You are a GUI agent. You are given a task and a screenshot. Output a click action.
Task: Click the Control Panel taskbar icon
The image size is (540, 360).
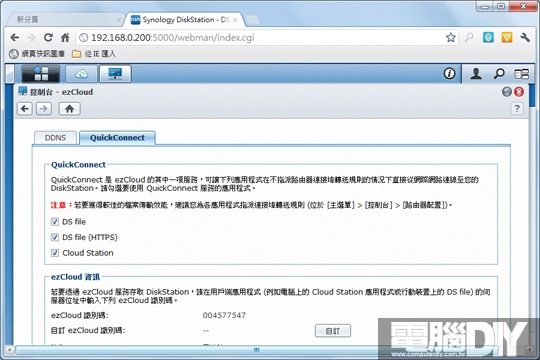tap(115, 73)
